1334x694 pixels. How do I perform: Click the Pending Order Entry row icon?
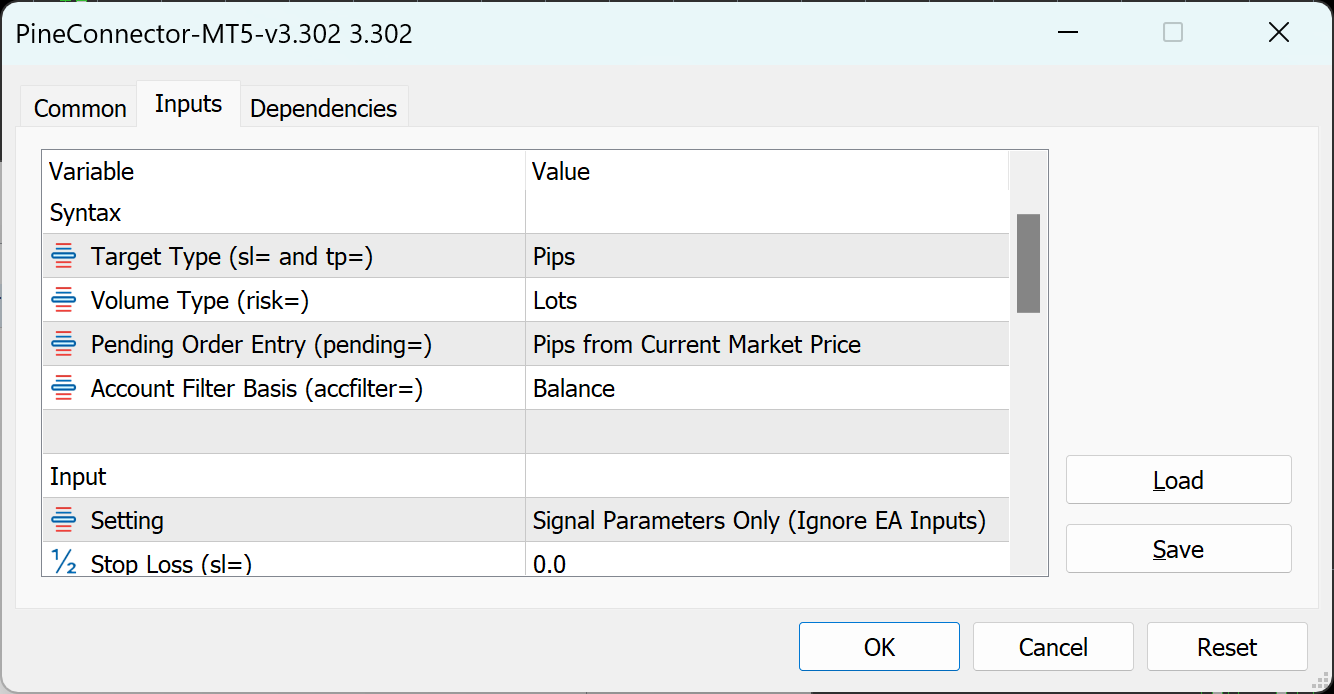(x=63, y=345)
